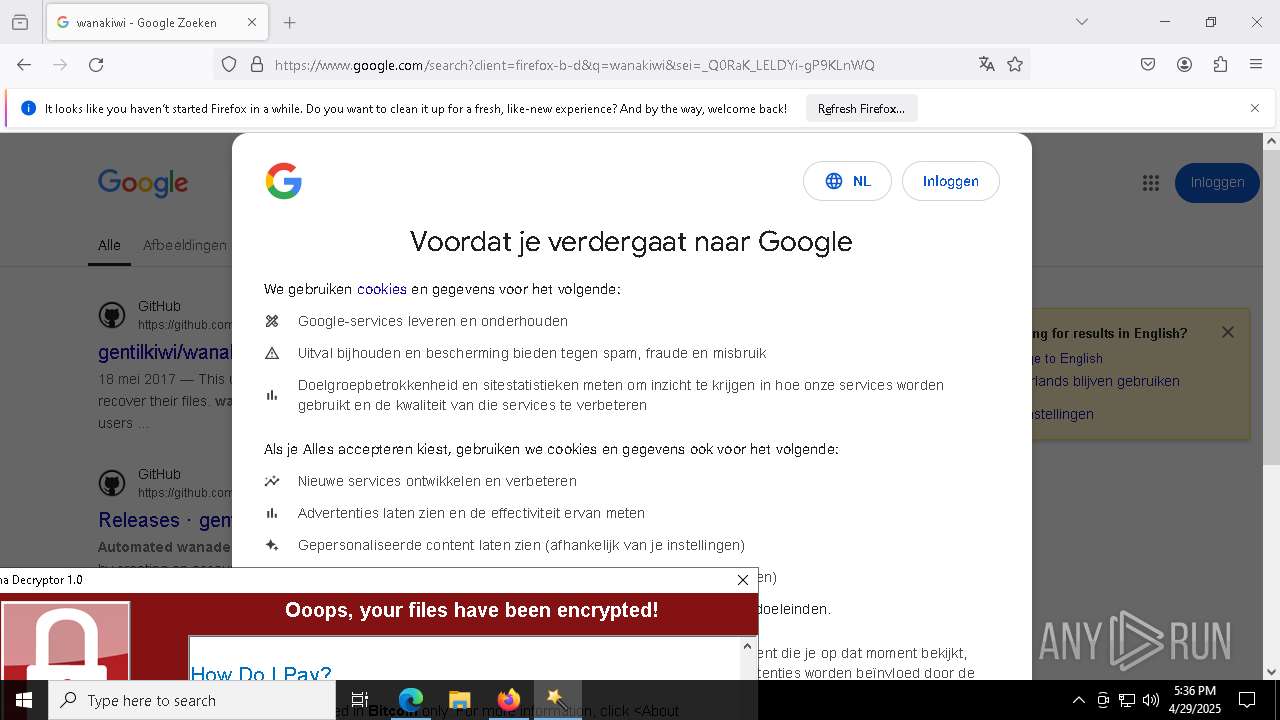Translate this page icon in address bar
The image size is (1280, 720).
coord(987,65)
